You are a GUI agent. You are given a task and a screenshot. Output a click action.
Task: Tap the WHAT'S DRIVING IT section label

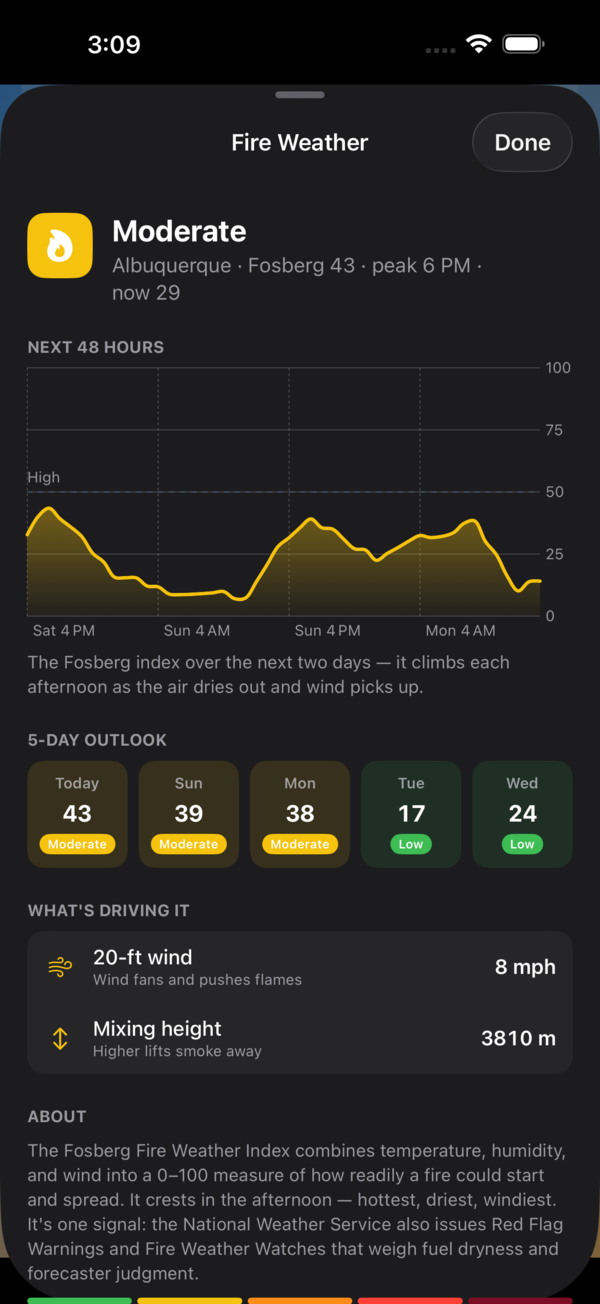pos(108,911)
